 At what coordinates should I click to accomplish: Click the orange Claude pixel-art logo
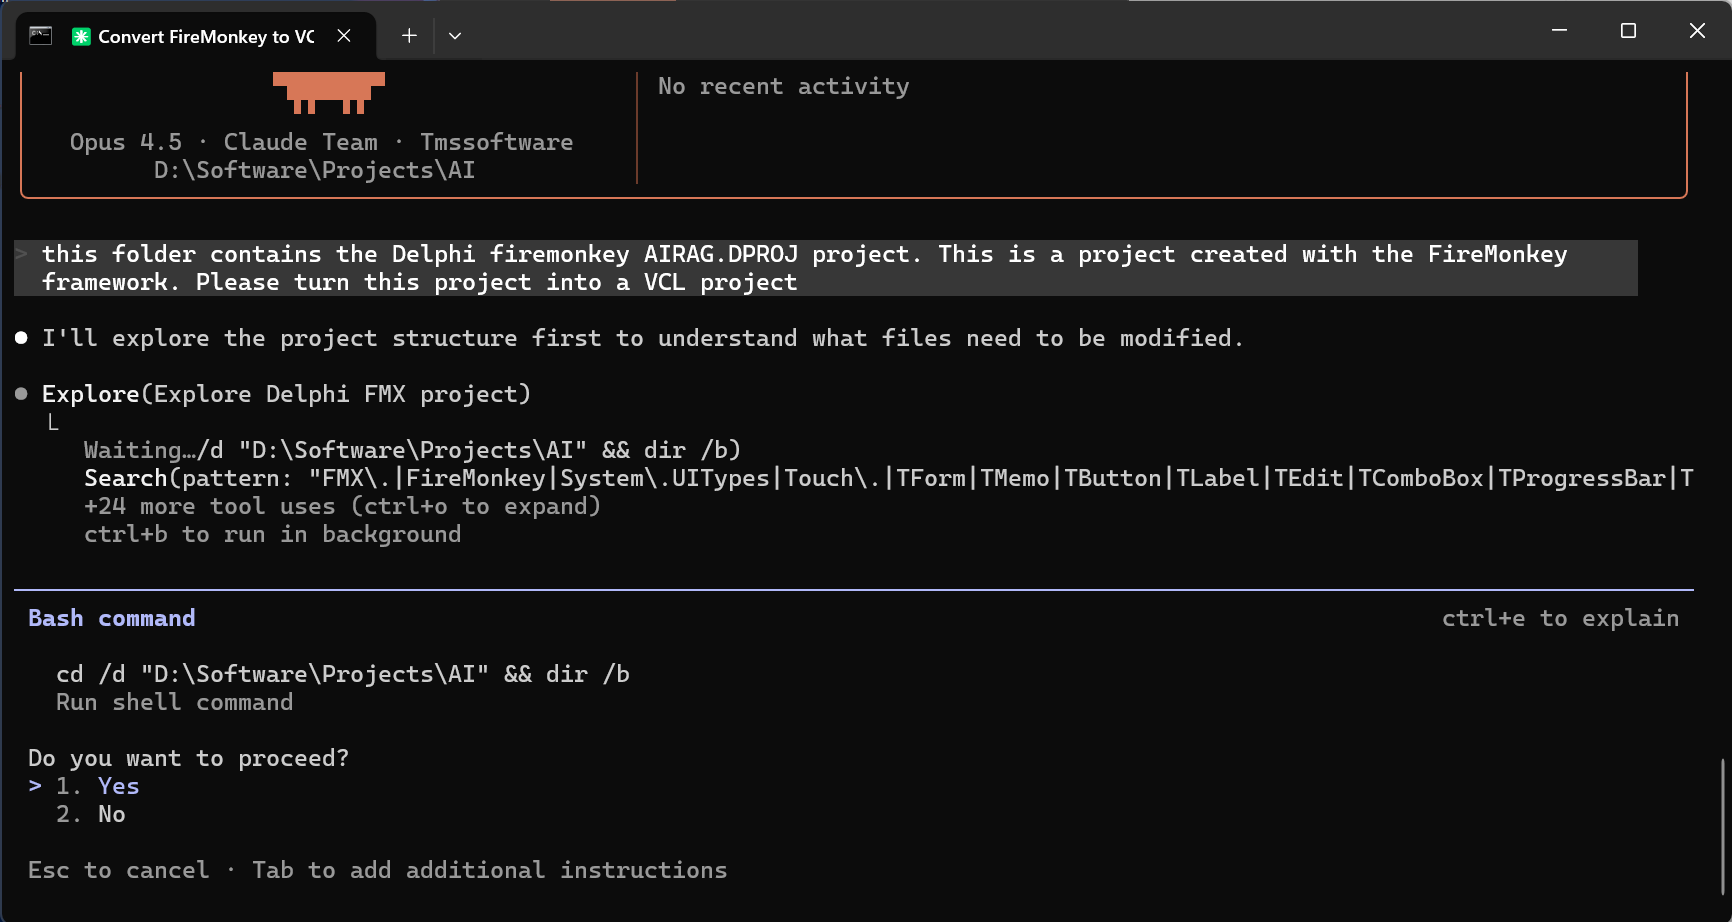coord(328,90)
